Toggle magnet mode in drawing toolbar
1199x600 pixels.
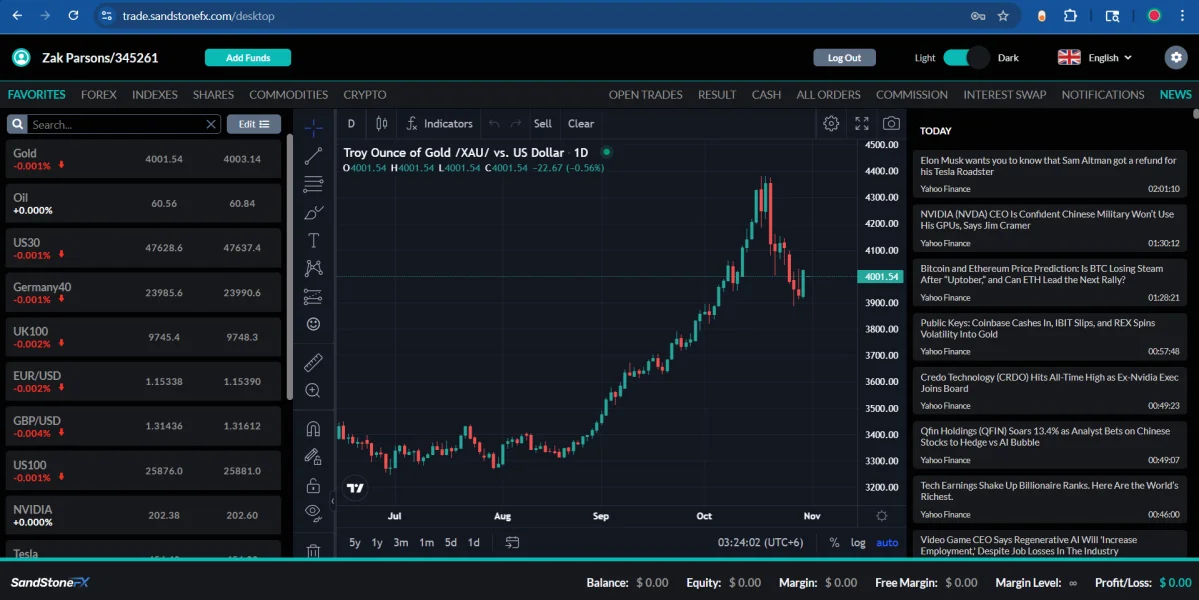313,429
